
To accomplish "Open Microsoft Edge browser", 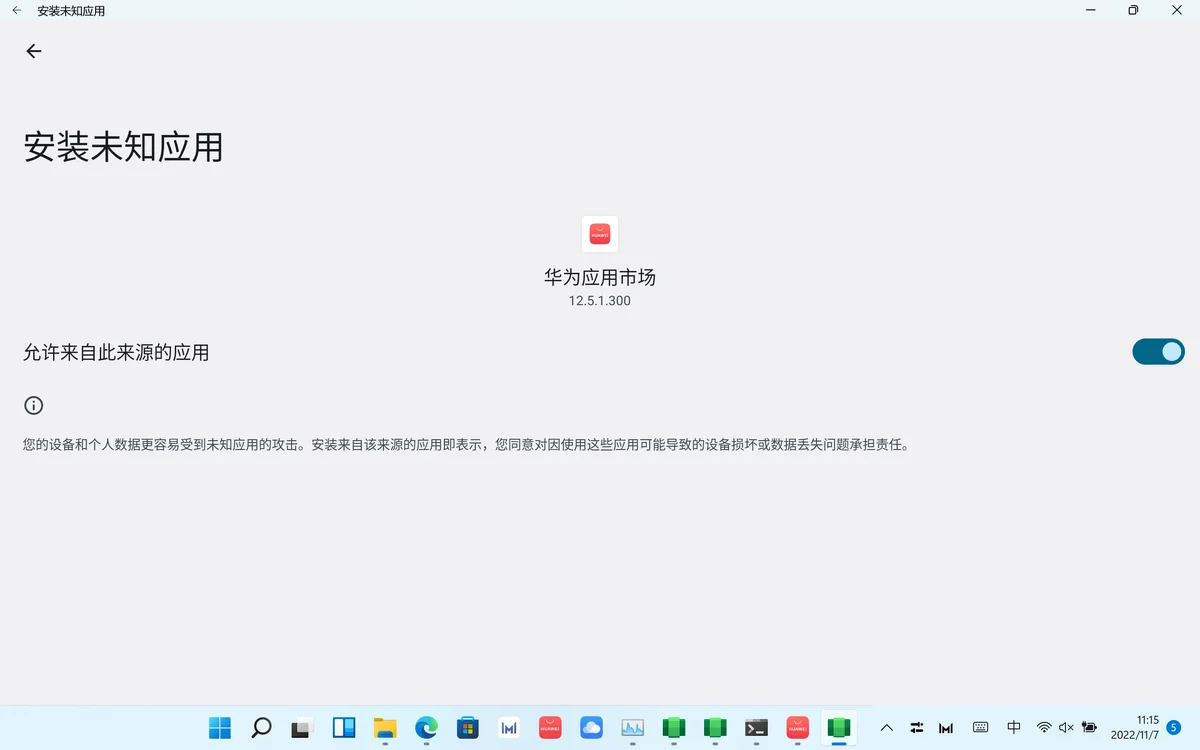I will pos(426,728).
